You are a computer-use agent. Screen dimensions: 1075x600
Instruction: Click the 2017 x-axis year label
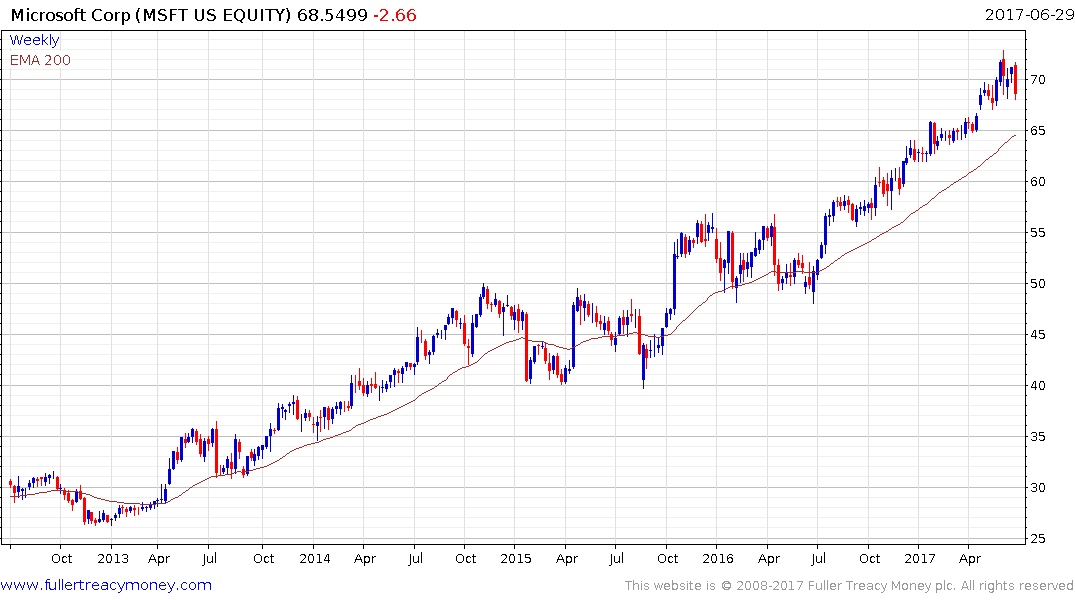click(x=919, y=558)
